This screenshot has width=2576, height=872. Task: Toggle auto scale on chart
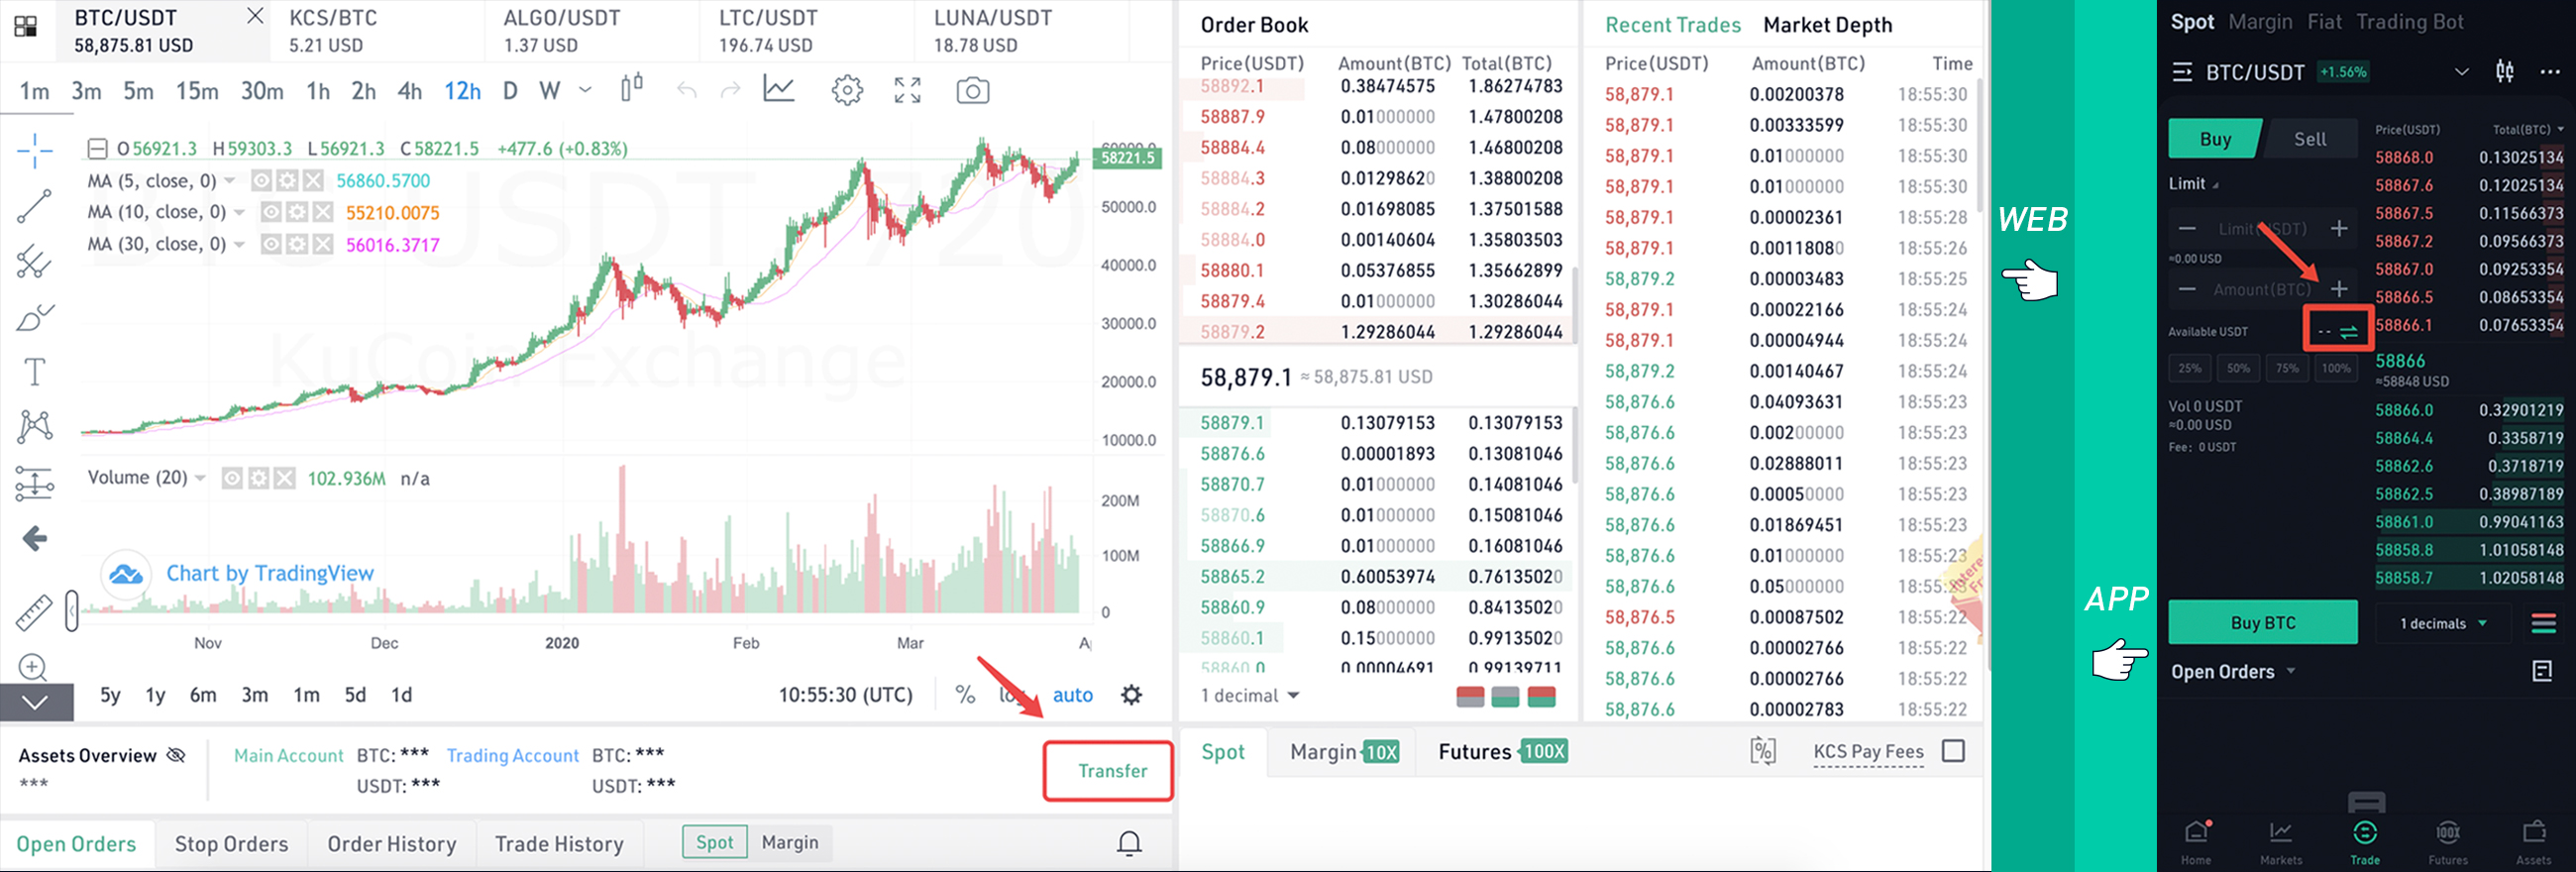pos(1072,695)
